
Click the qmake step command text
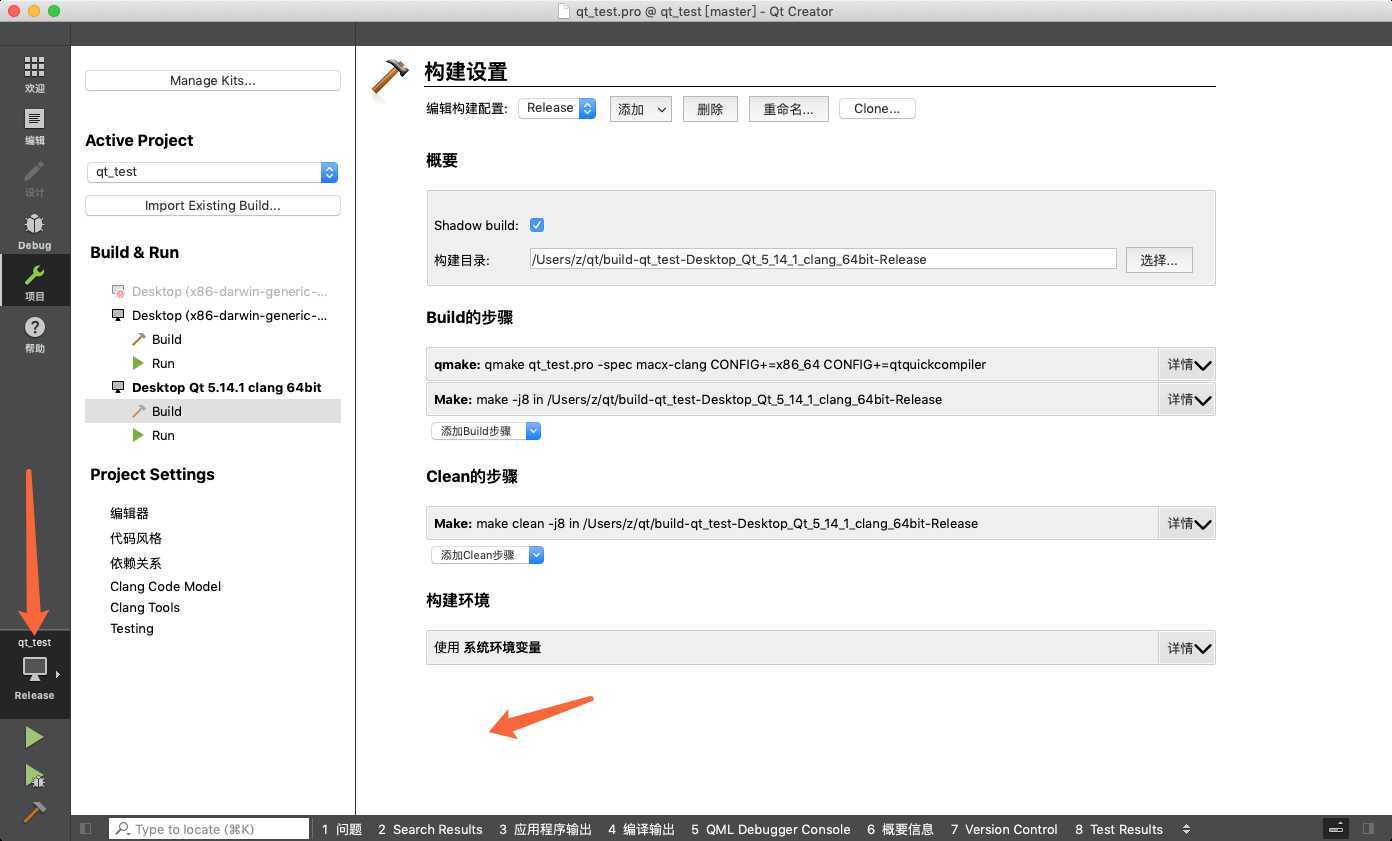tap(710, 364)
